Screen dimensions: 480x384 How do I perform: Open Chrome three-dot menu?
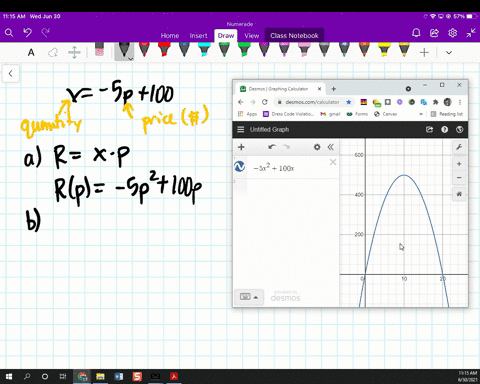[x=460, y=102]
